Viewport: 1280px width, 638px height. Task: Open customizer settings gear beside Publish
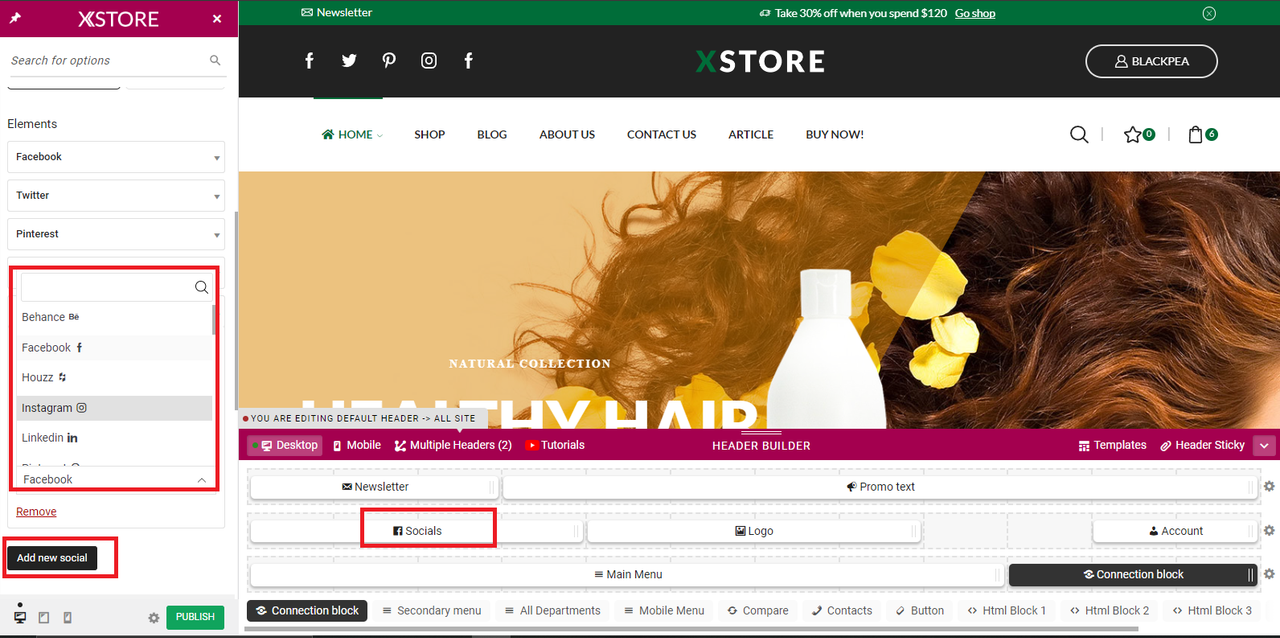153,618
